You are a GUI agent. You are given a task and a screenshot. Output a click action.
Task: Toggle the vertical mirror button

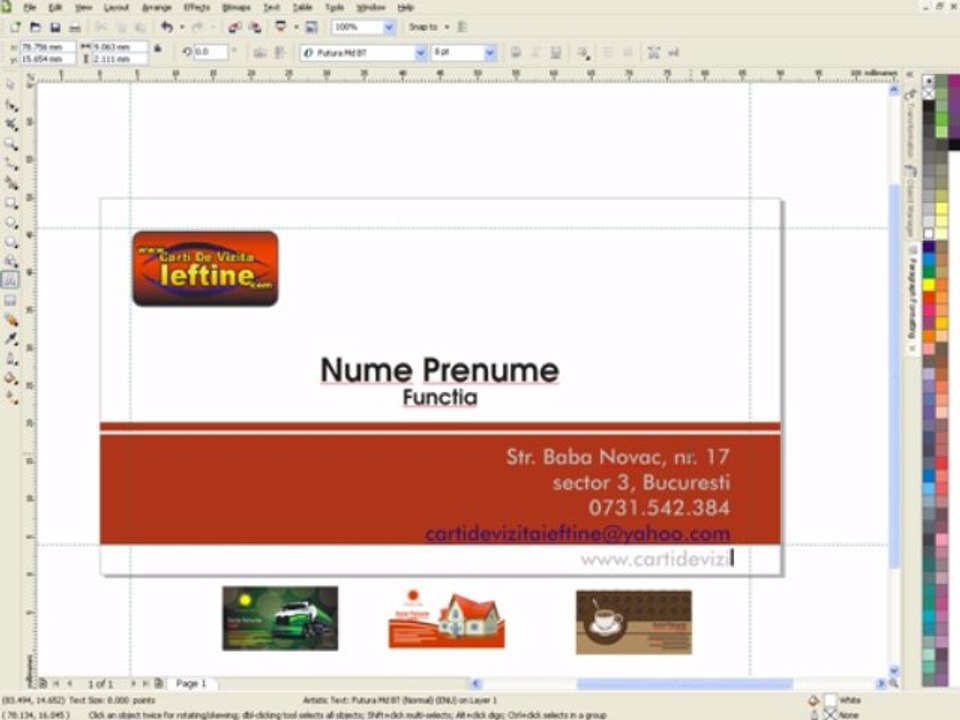[x=279, y=53]
